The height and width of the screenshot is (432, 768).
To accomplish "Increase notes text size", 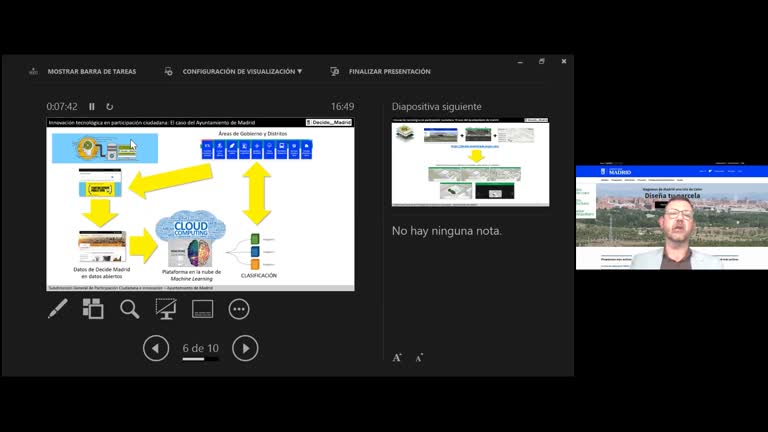I will (x=397, y=358).
